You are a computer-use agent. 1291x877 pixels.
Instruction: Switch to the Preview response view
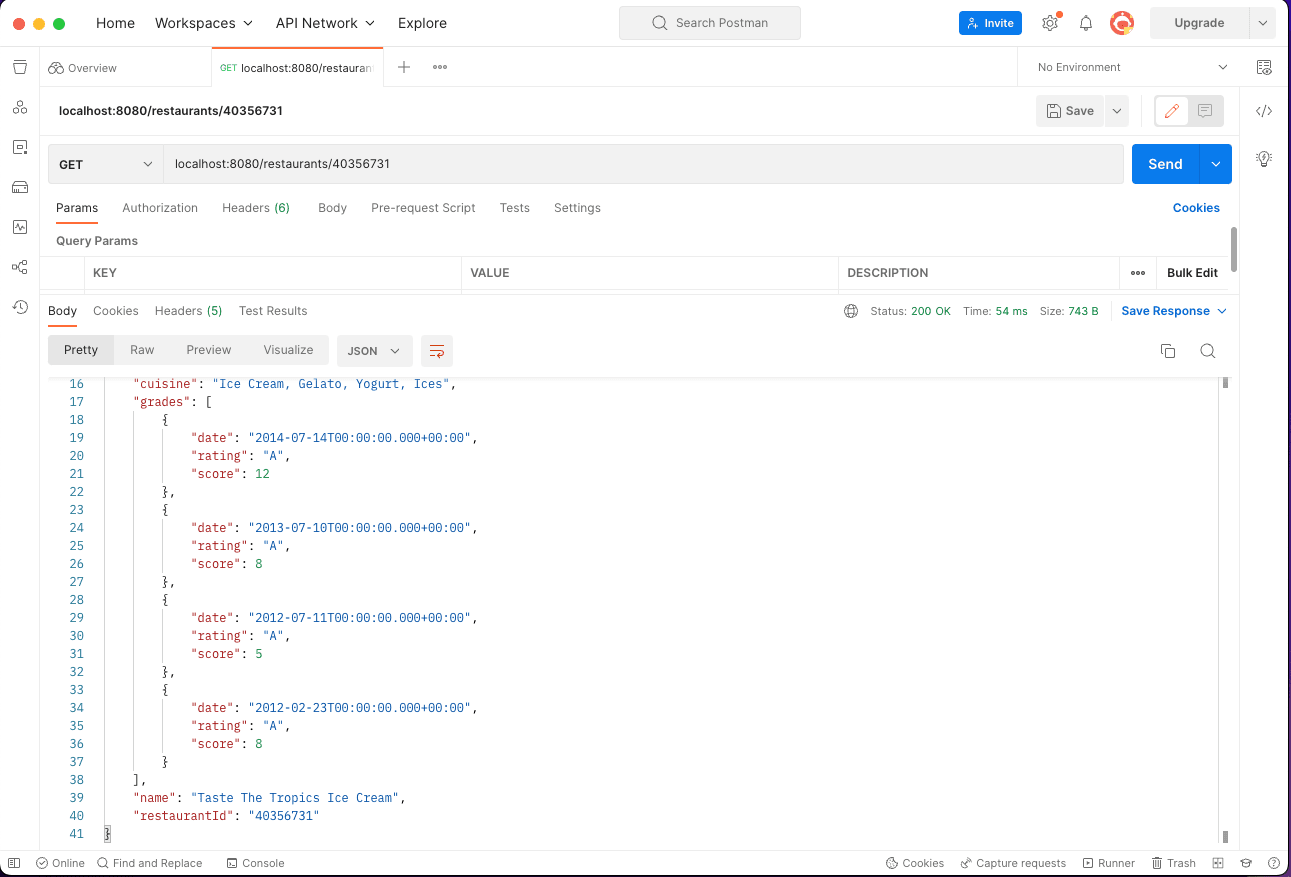pos(209,350)
